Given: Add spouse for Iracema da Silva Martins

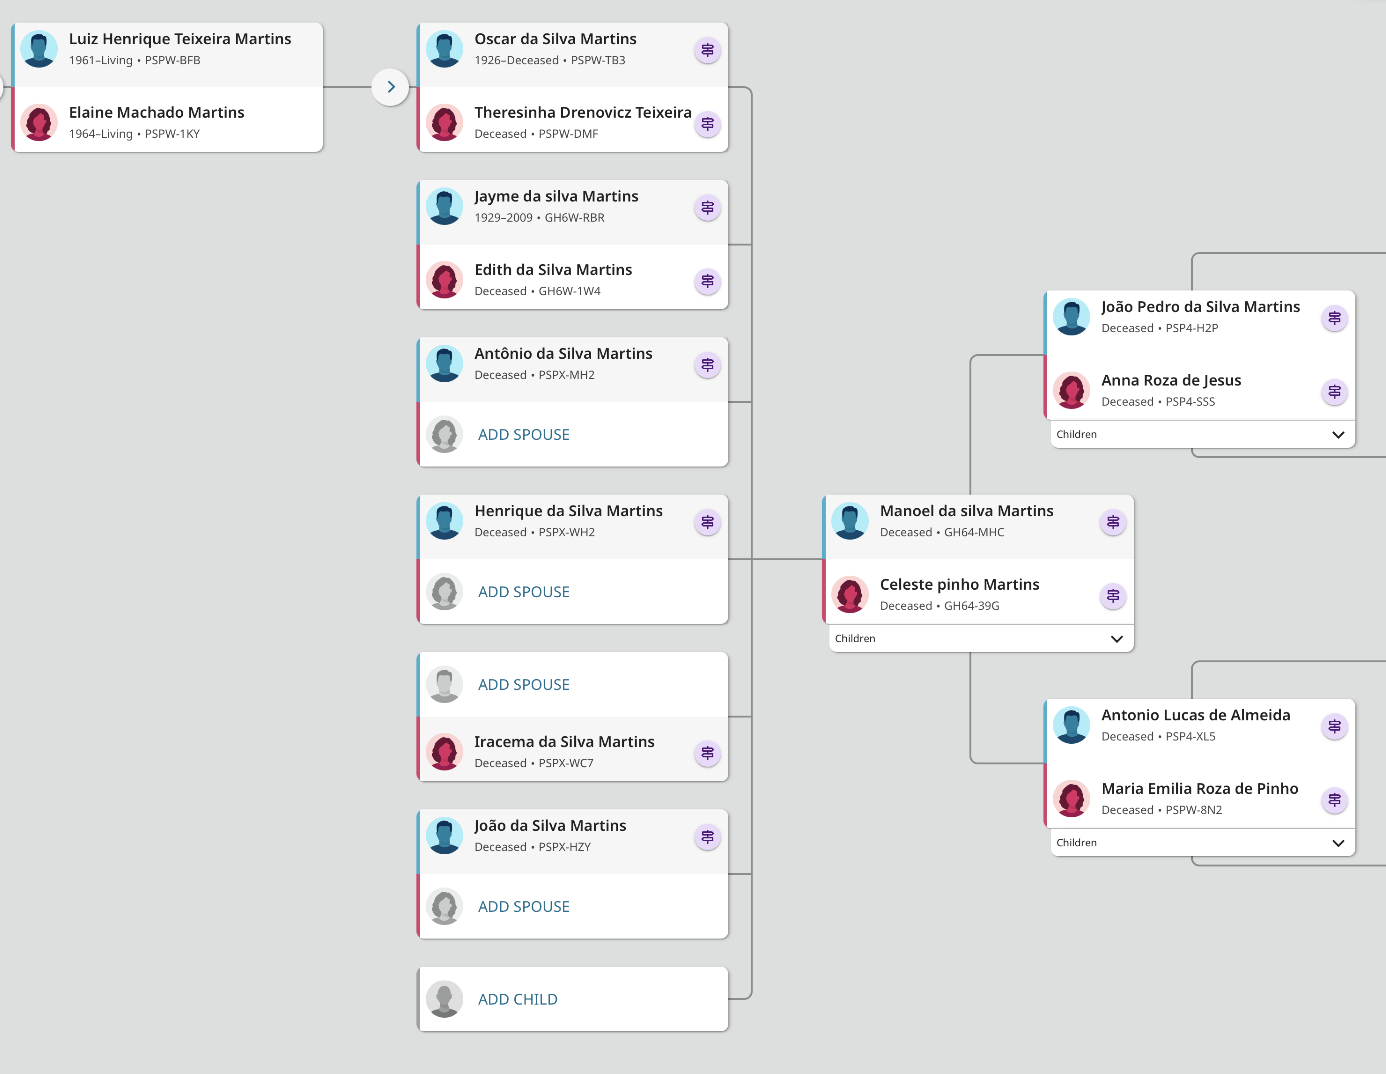Looking at the screenshot, I should 523,685.
